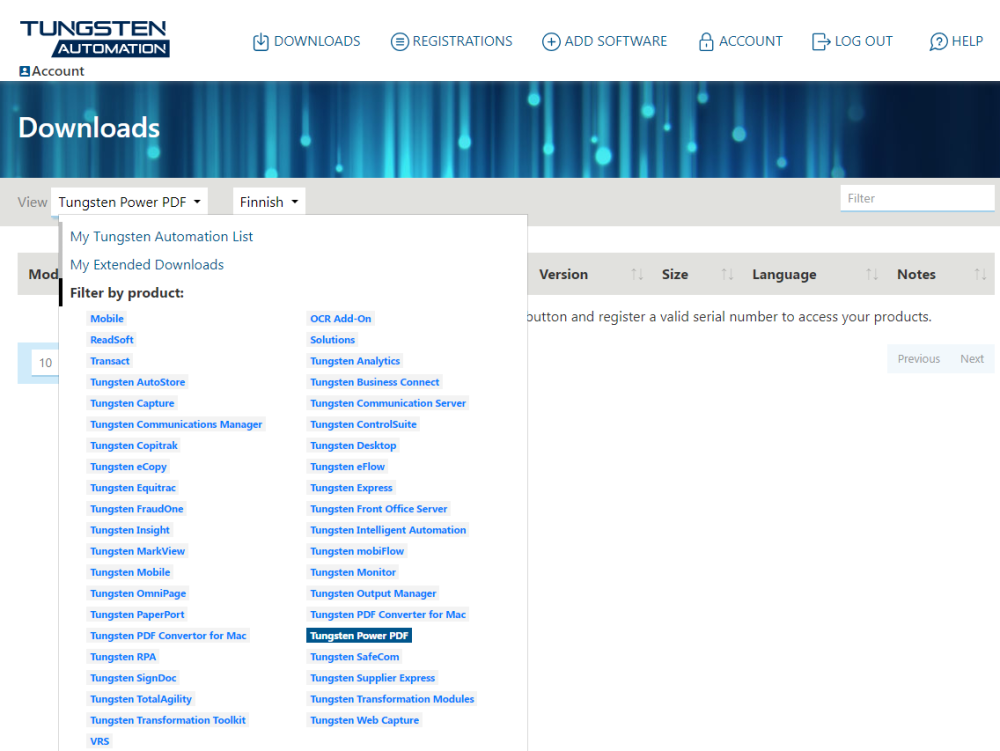Image resolution: width=1000 pixels, height=751 pixels.
Task: Choose Tungsten OmniPage from product filter
Action: point(138,594)
